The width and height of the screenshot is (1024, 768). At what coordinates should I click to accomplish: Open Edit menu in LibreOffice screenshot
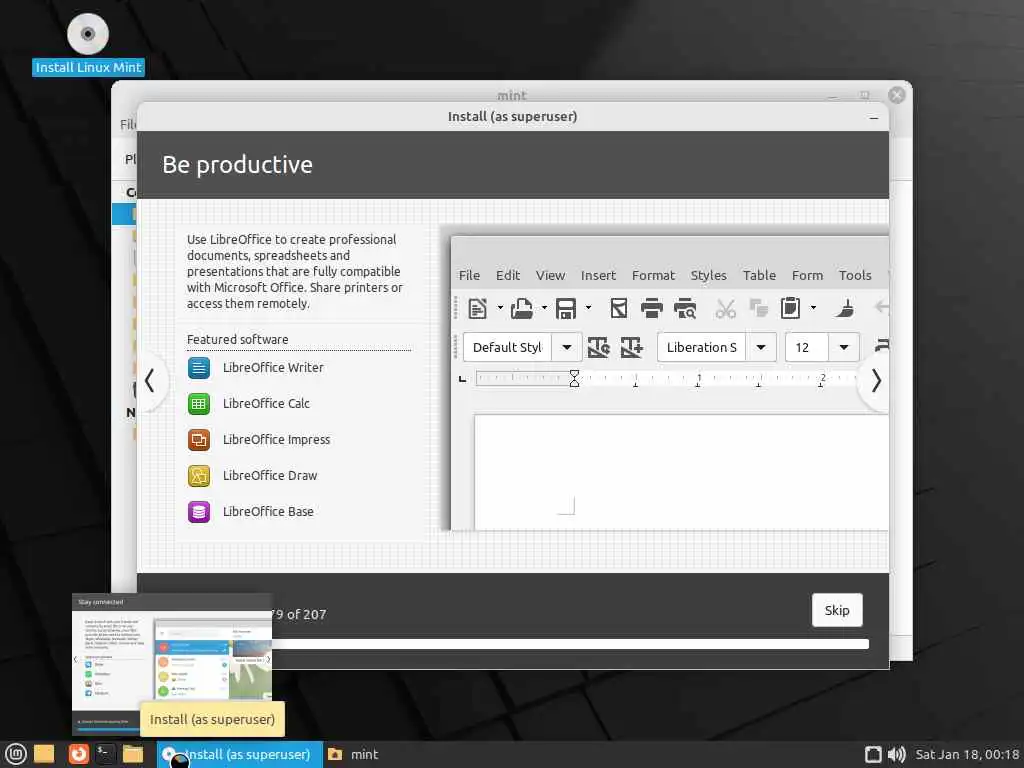507,276
